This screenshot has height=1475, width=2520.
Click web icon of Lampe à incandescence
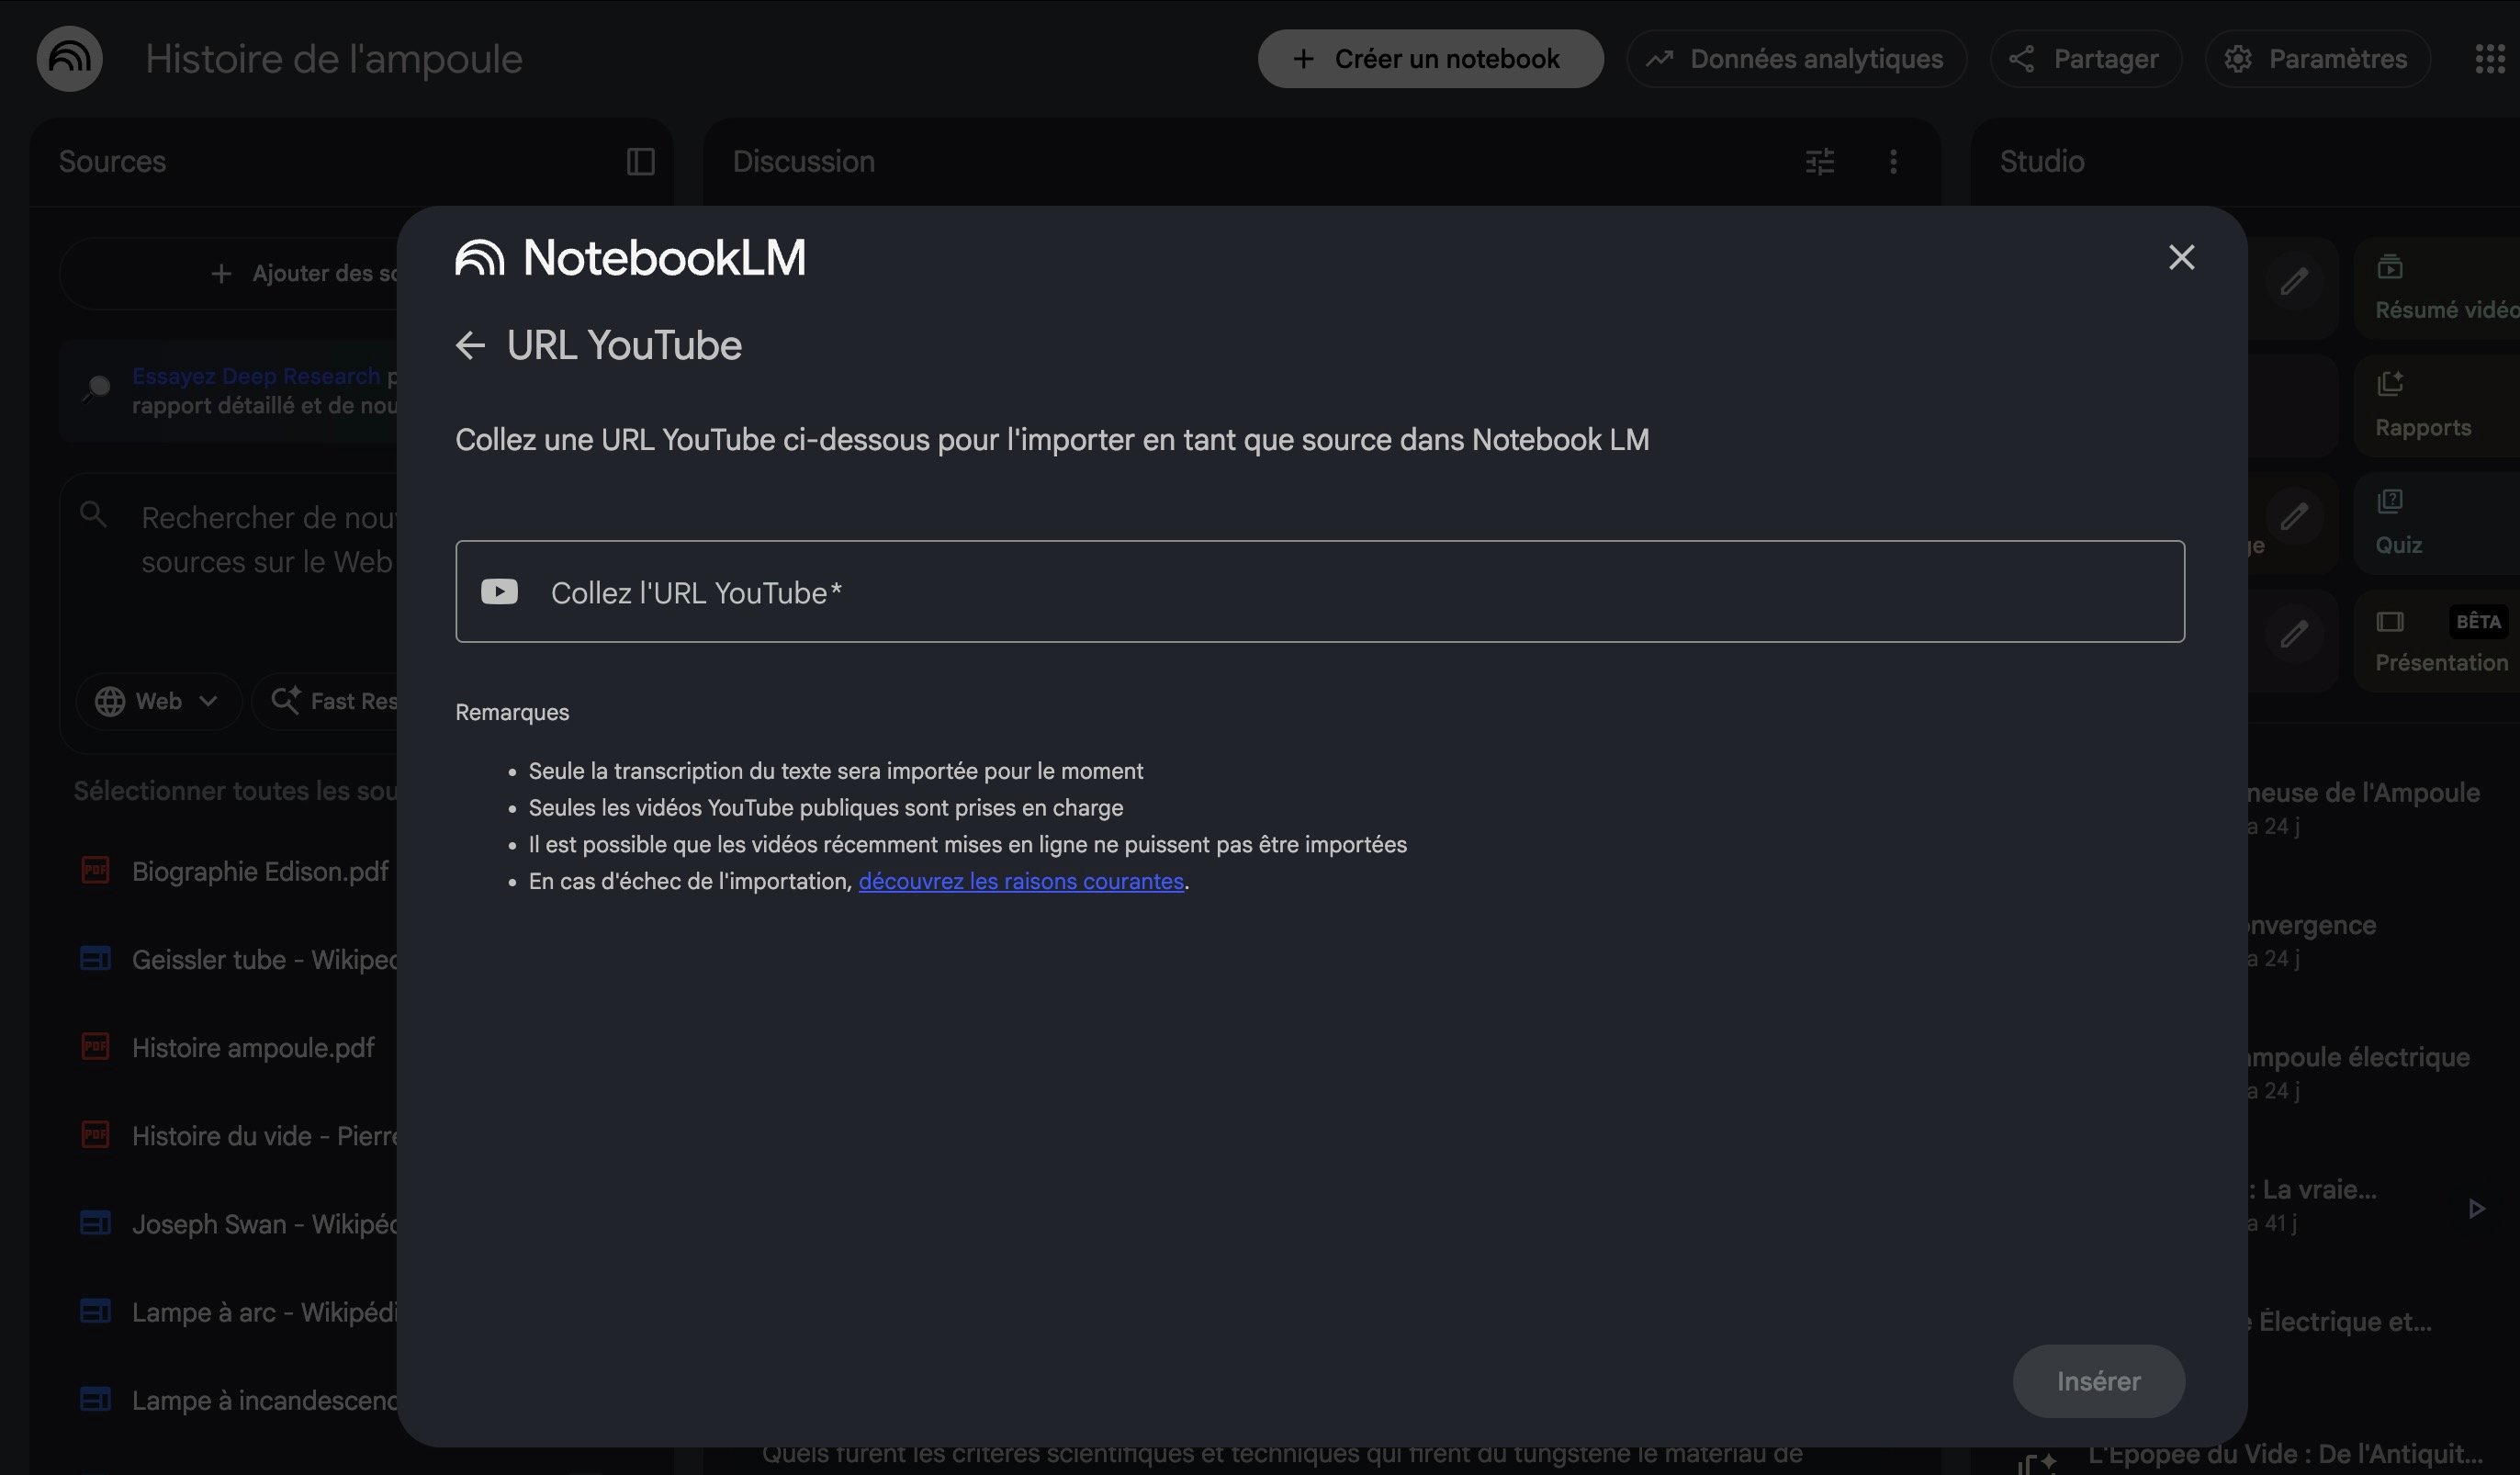[x=95, y=1398]
